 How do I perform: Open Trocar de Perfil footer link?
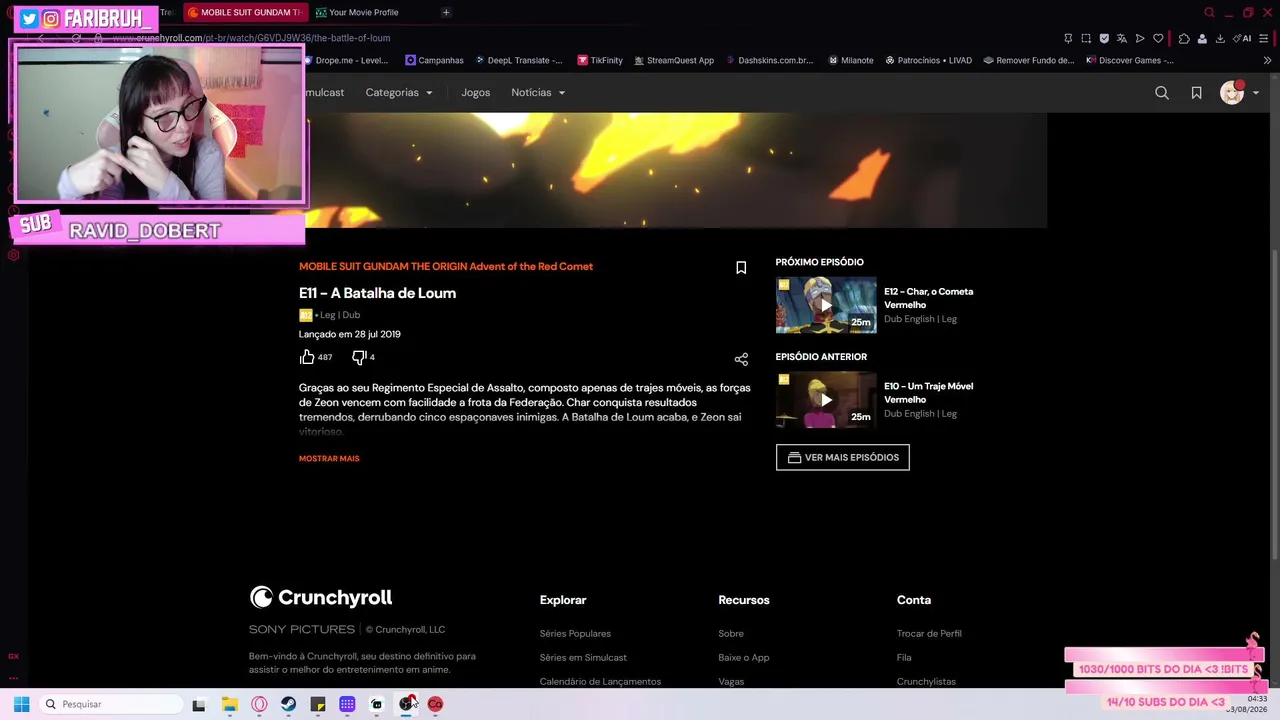[x=929, y=634]
